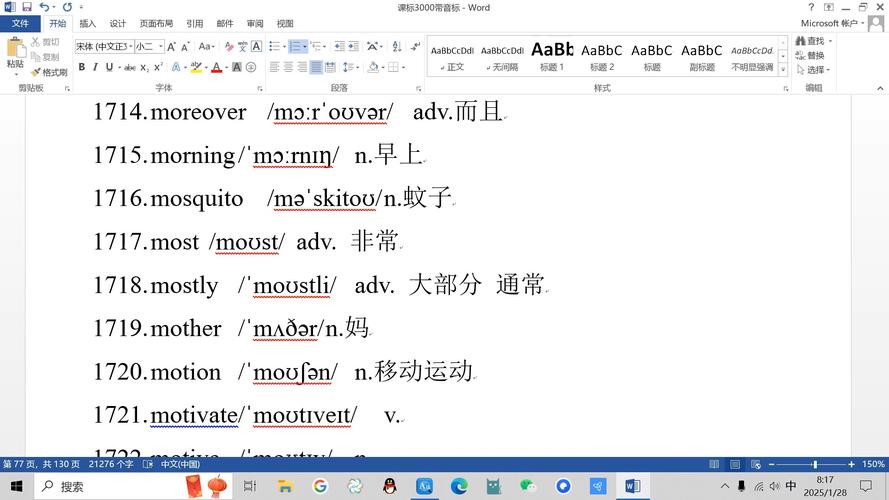Viewport: 889px width, 500px height.
Task: Toggle strikethrough abc formatting
Action: click(x=130, y=67)
